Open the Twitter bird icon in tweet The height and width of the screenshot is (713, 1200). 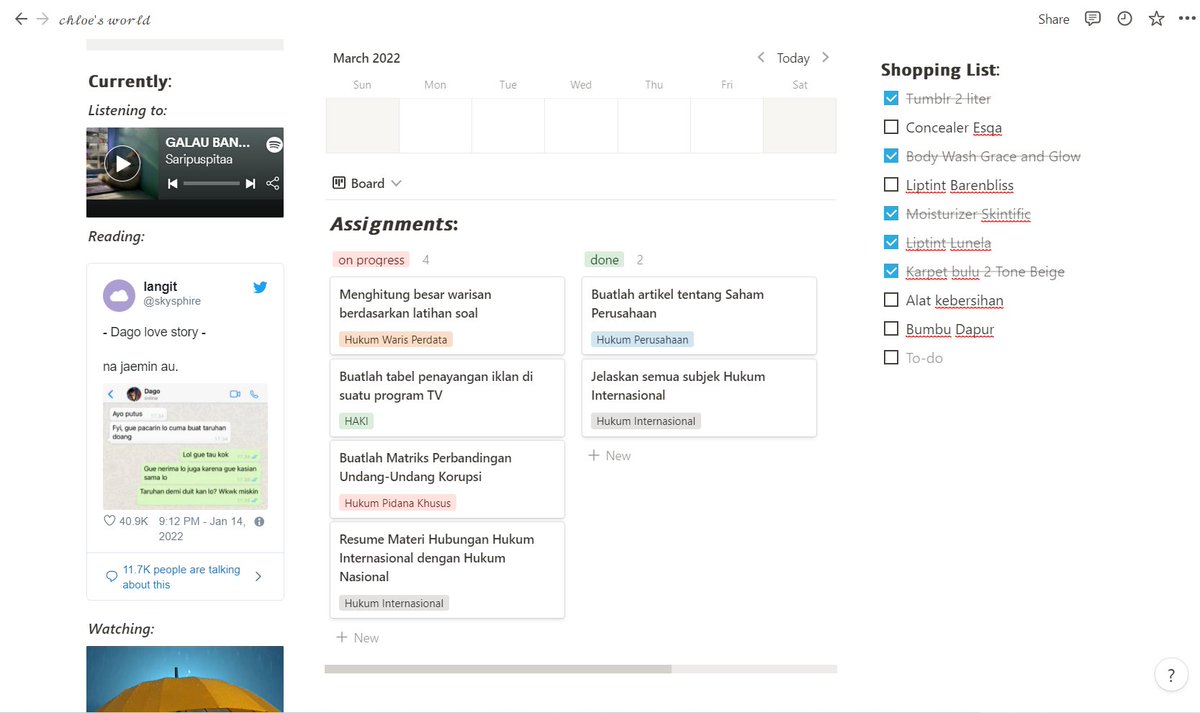[x=260, y=288]
